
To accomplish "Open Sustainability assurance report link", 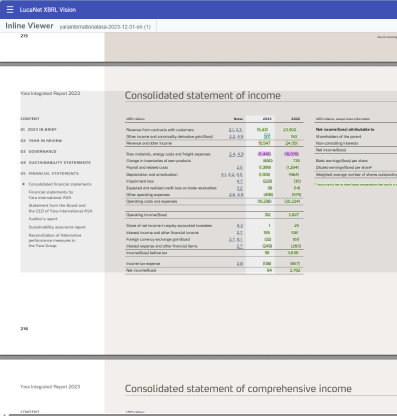I will click(x=57, y=227).
